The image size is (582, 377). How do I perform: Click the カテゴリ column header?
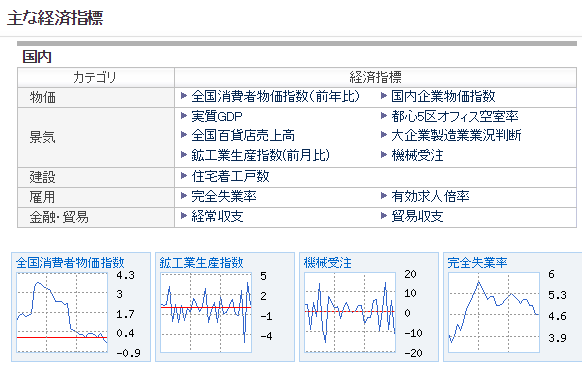coord(96,78)
